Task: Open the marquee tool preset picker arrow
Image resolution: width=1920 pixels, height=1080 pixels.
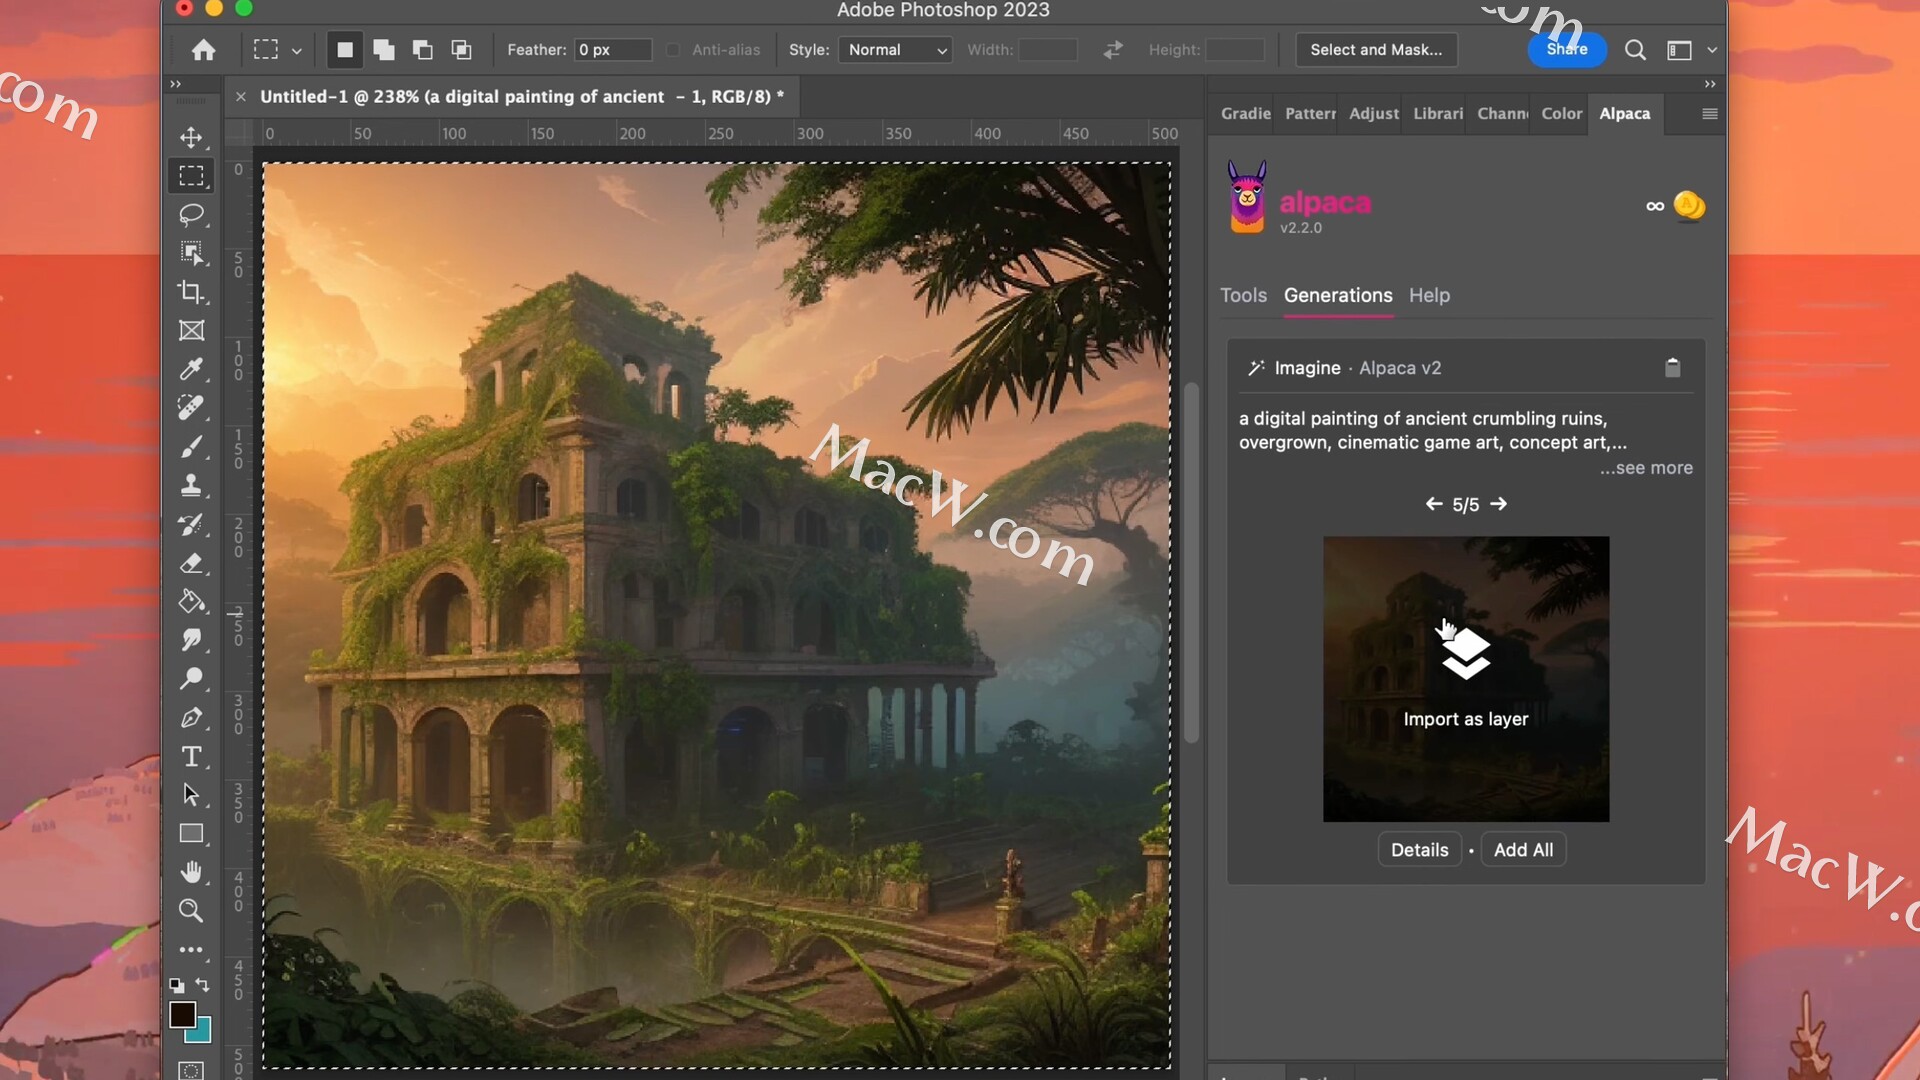Action: click(x=296, y=51)
